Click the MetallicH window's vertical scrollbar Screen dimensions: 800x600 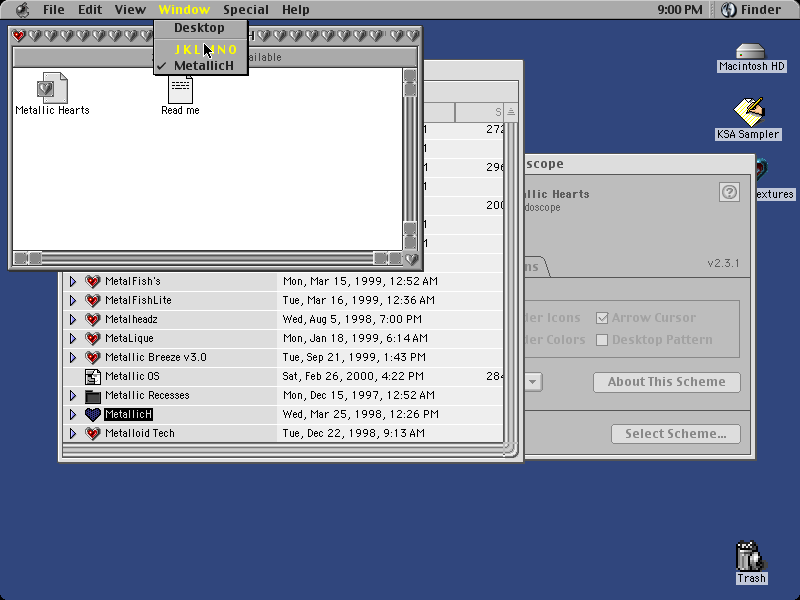tap(410, 159)
